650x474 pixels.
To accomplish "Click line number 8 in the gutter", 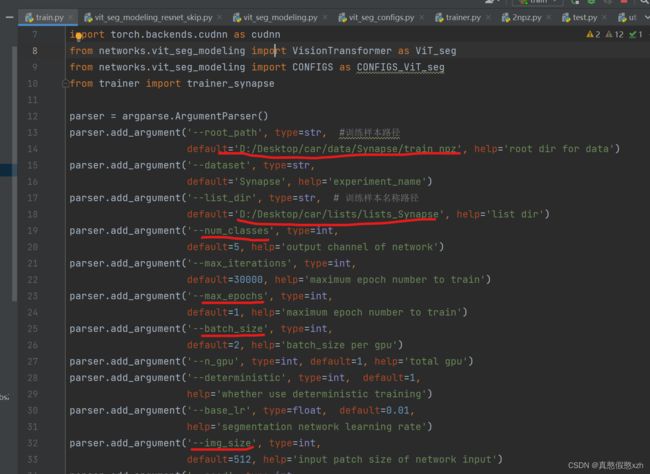I will coord(35,51).
